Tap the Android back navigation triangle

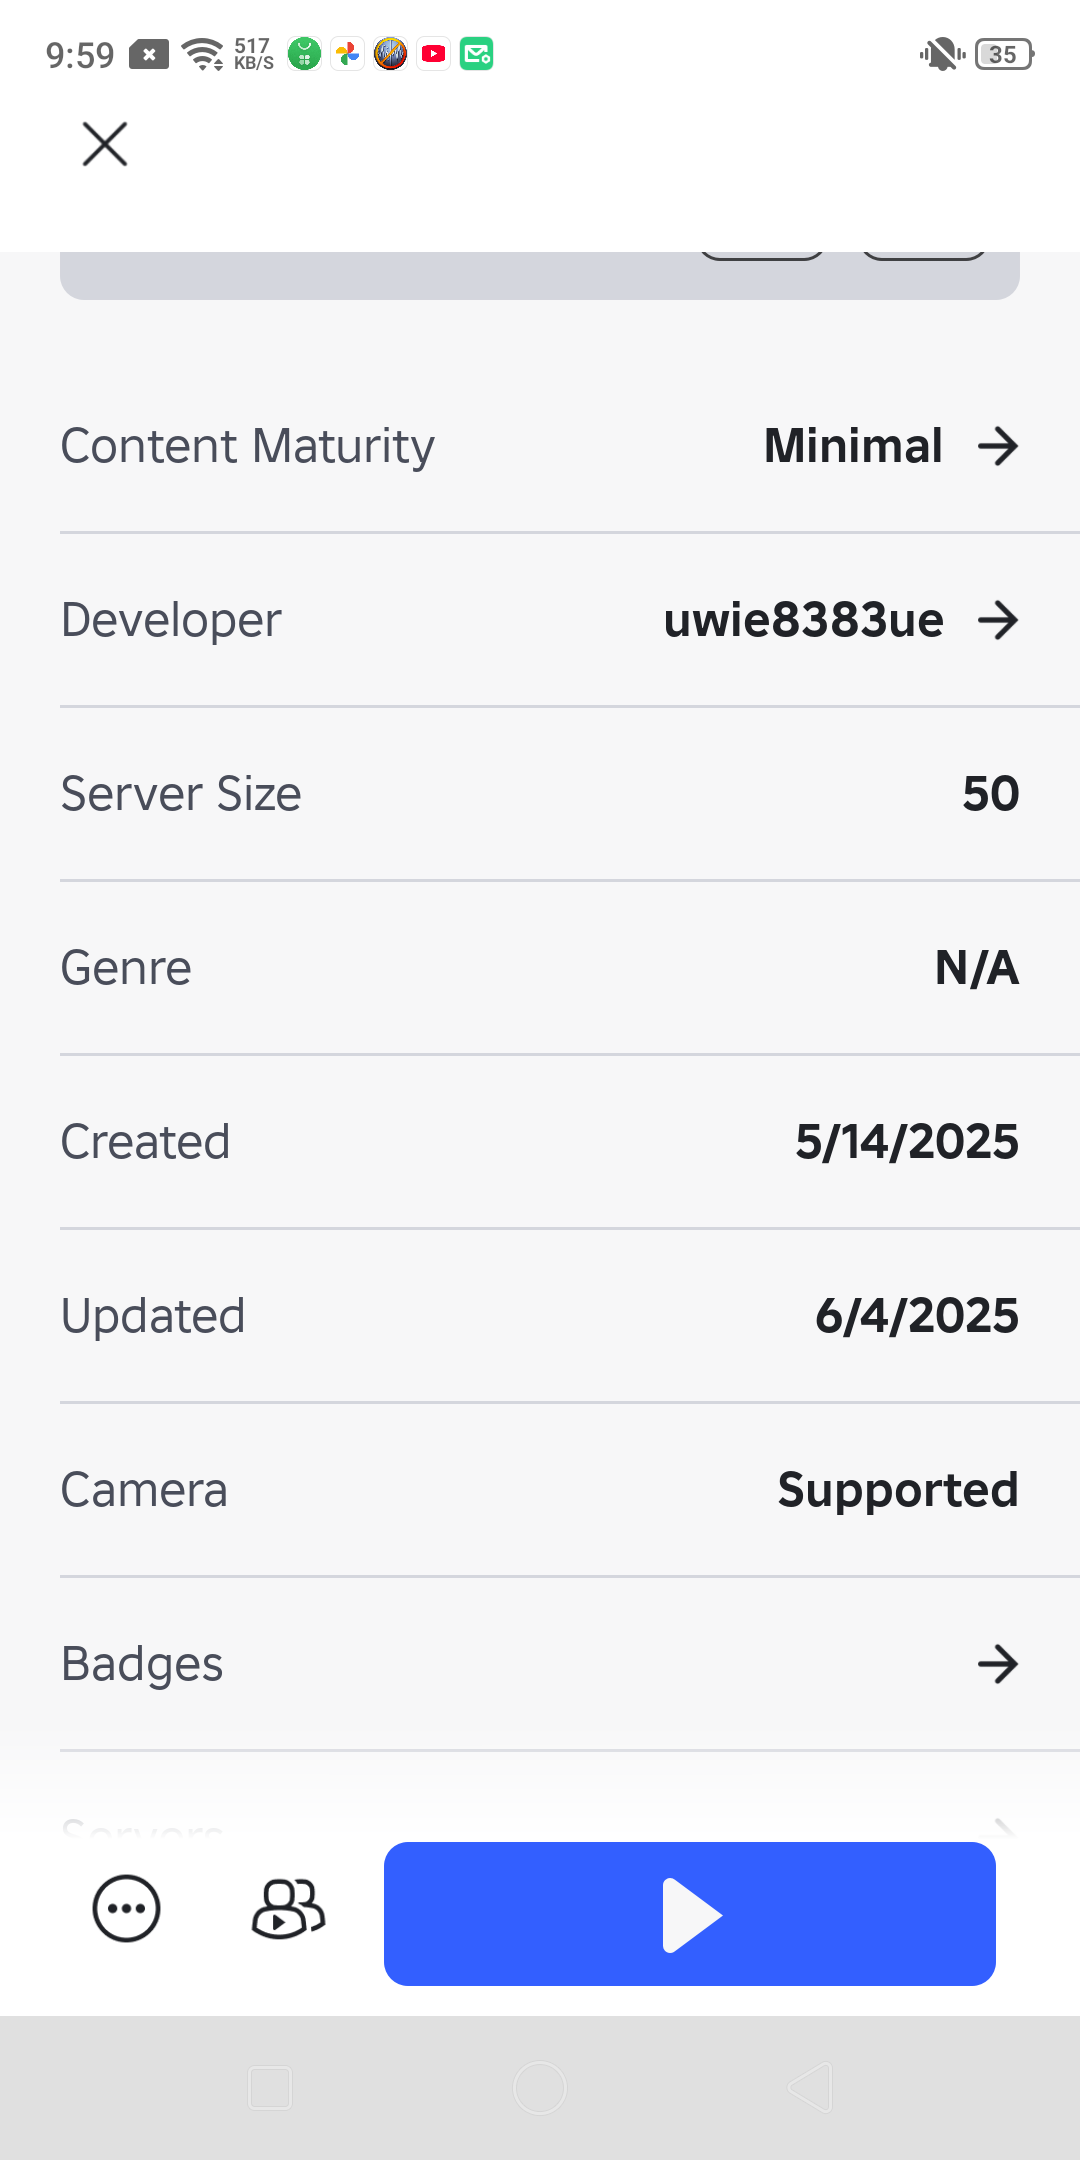810,2088
